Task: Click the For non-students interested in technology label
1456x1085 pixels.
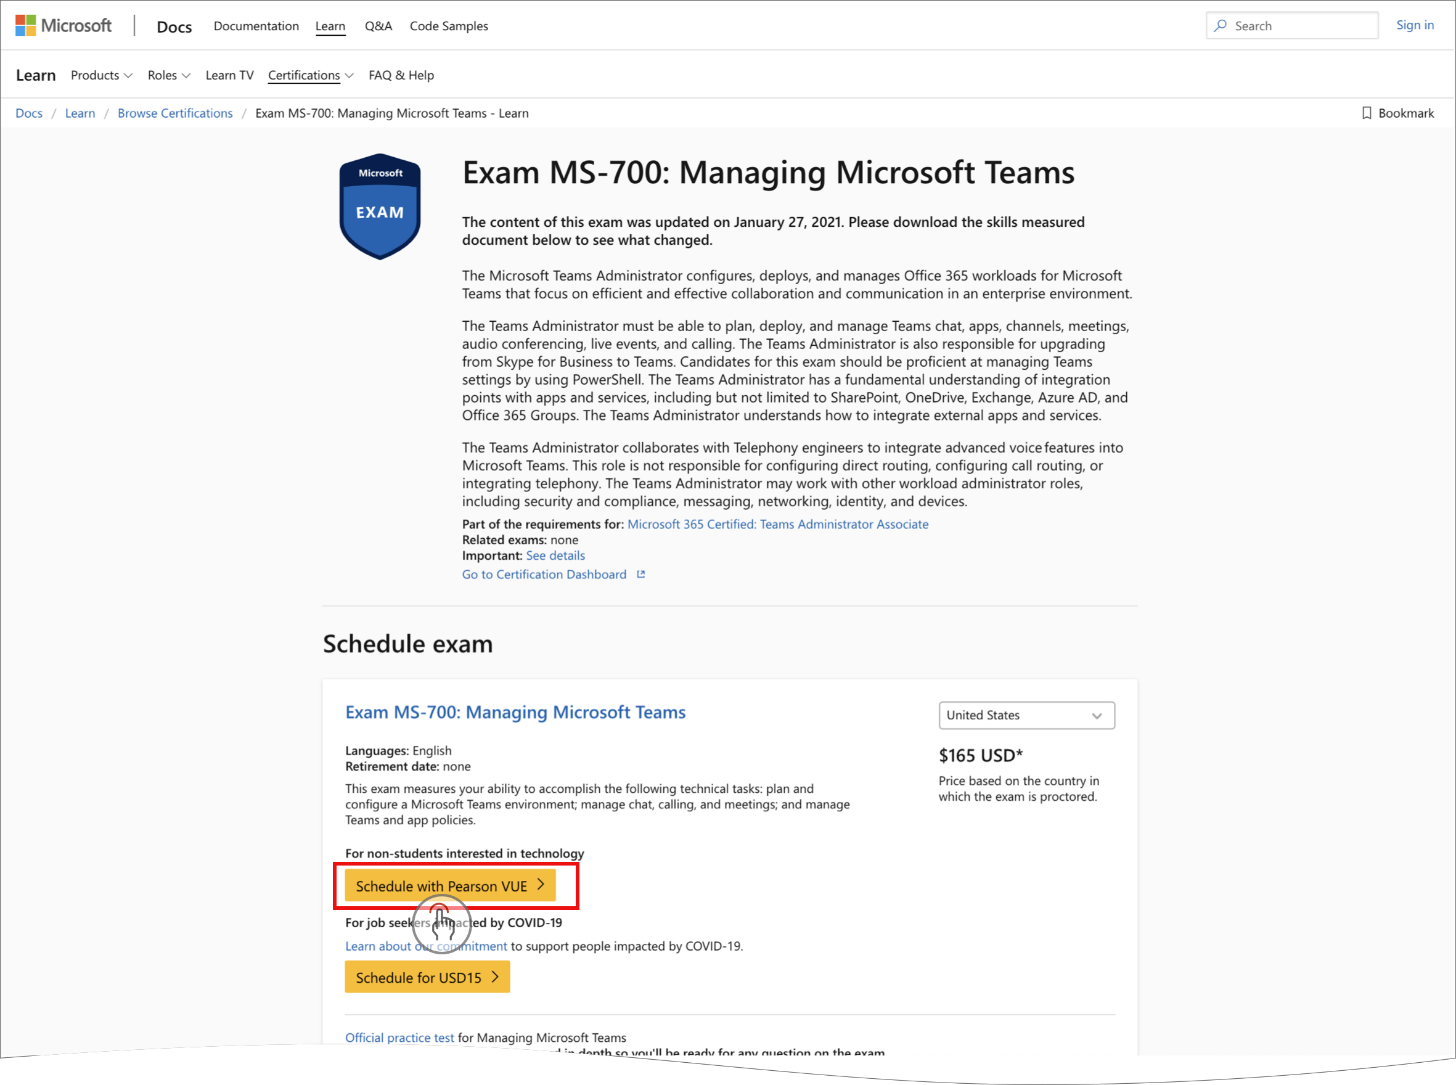Action: [x=465, y=853]
